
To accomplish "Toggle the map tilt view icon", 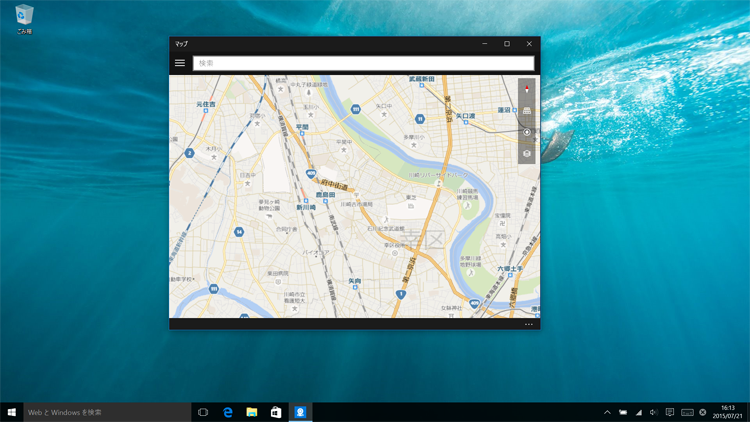I will coord(527,111).
